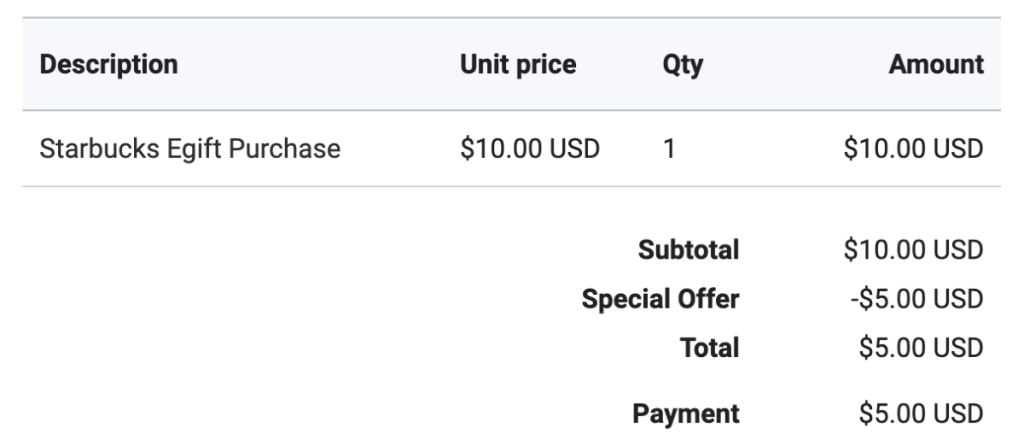
Task: Select the $10.00 USD unit price value
Action: pos(529,149)
